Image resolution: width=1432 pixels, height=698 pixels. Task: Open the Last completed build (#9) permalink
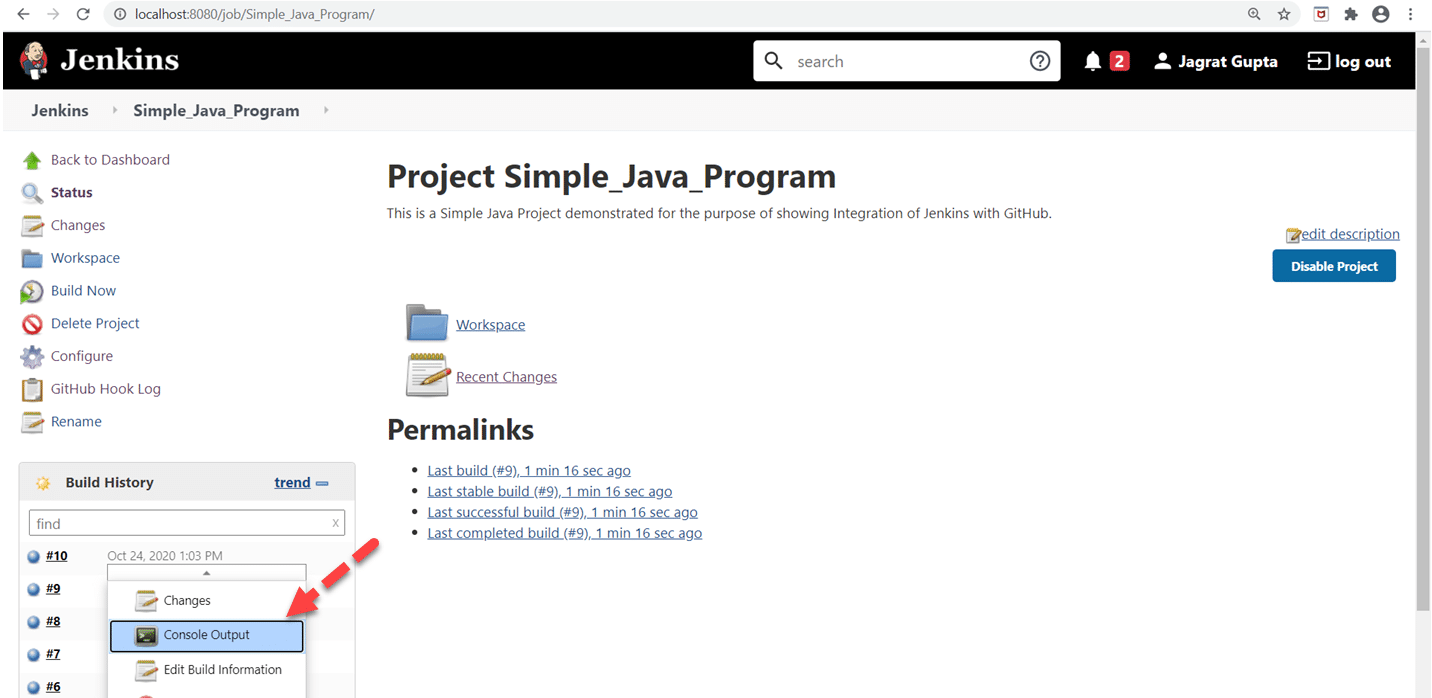[564, 533]
